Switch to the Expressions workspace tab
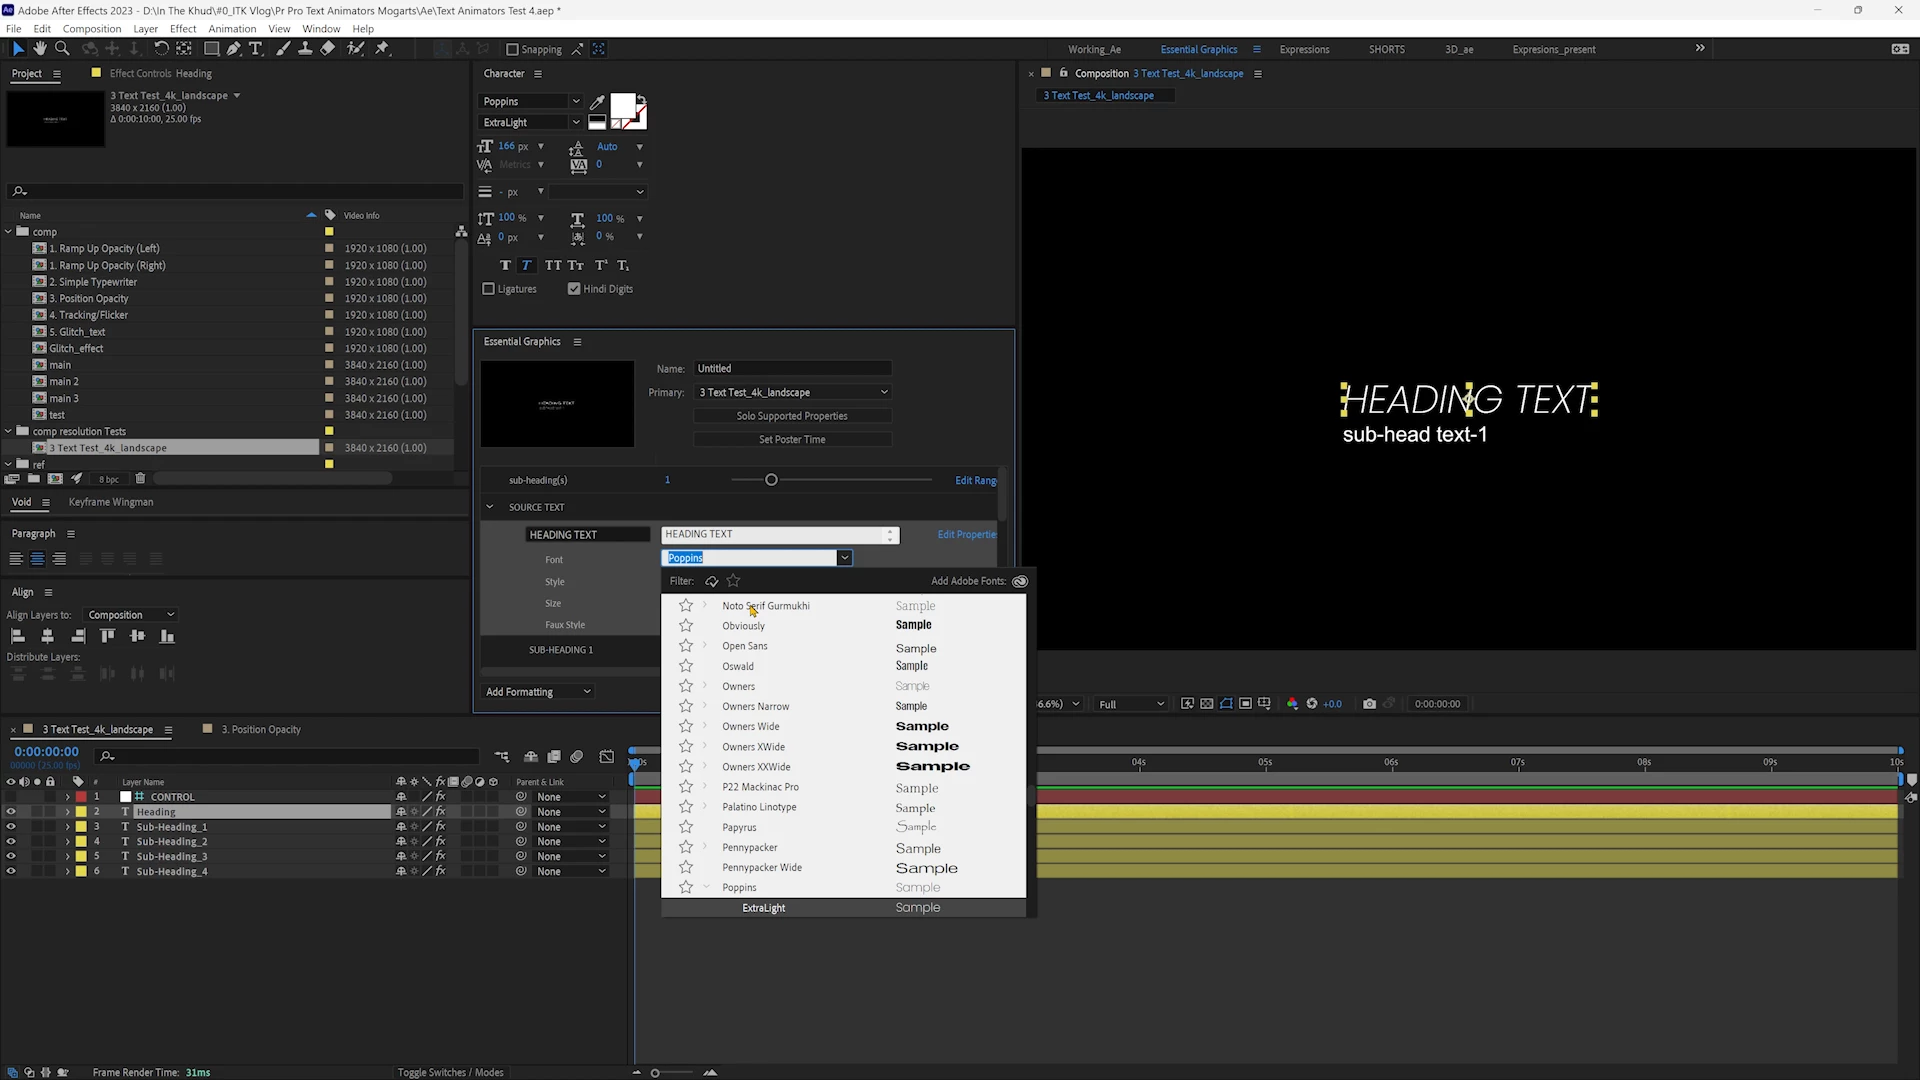Screen dimensions: 1920x1080 (1304, 49)
